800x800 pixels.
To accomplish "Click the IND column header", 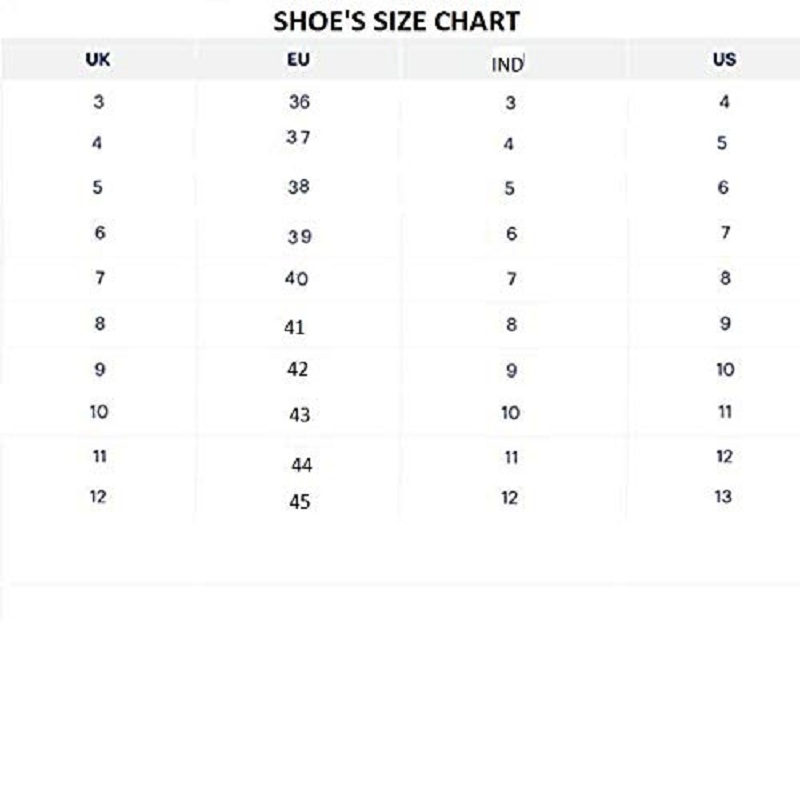I will [508, 65].
